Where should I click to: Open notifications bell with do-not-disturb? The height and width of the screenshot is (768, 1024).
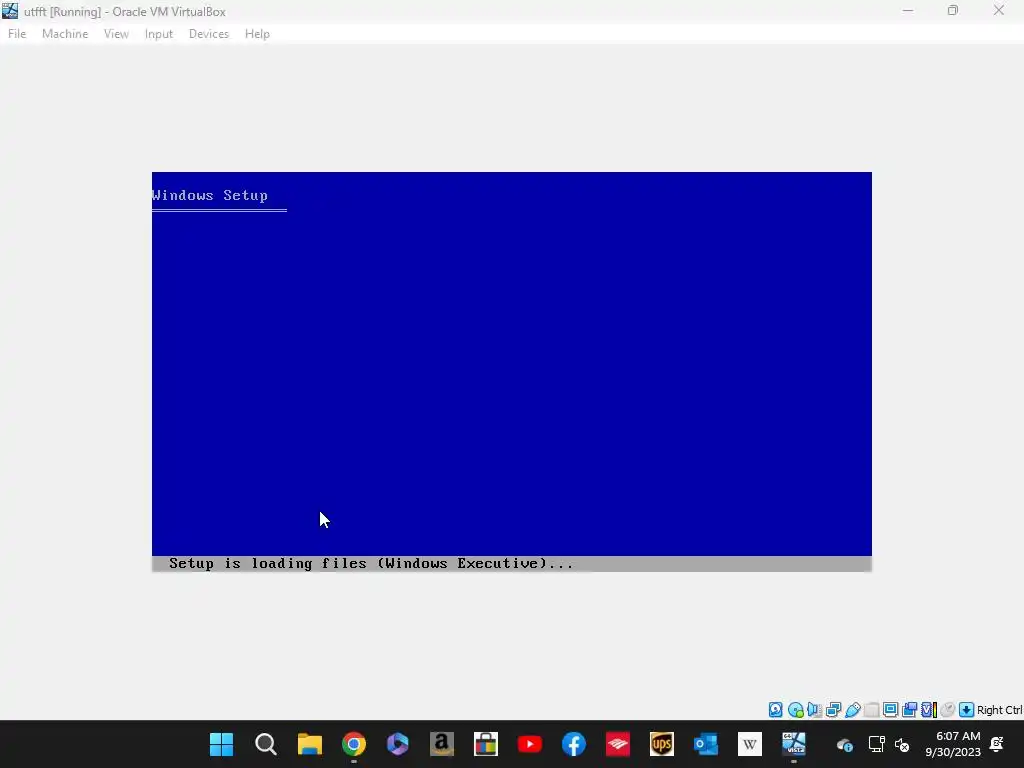[997, 744]
